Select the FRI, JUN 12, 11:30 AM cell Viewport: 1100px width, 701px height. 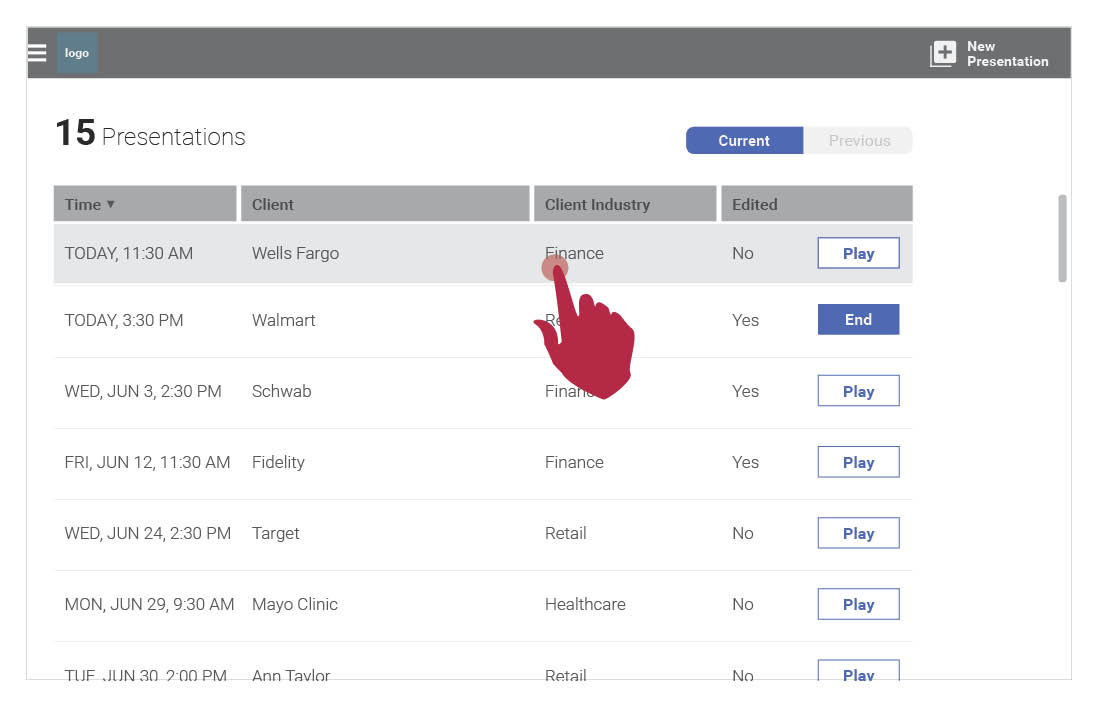[147, 462]
